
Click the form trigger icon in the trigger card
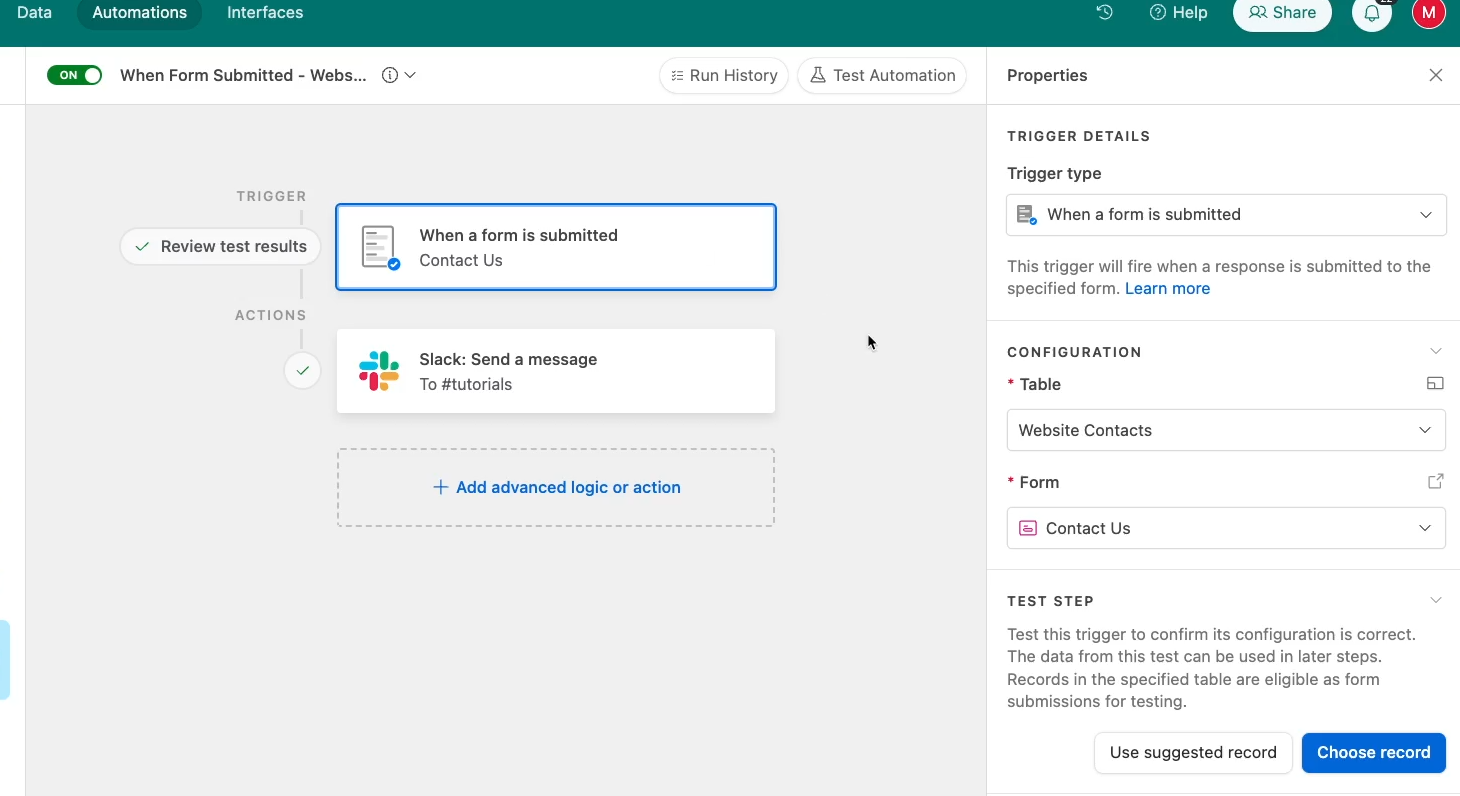click(380, 248)
